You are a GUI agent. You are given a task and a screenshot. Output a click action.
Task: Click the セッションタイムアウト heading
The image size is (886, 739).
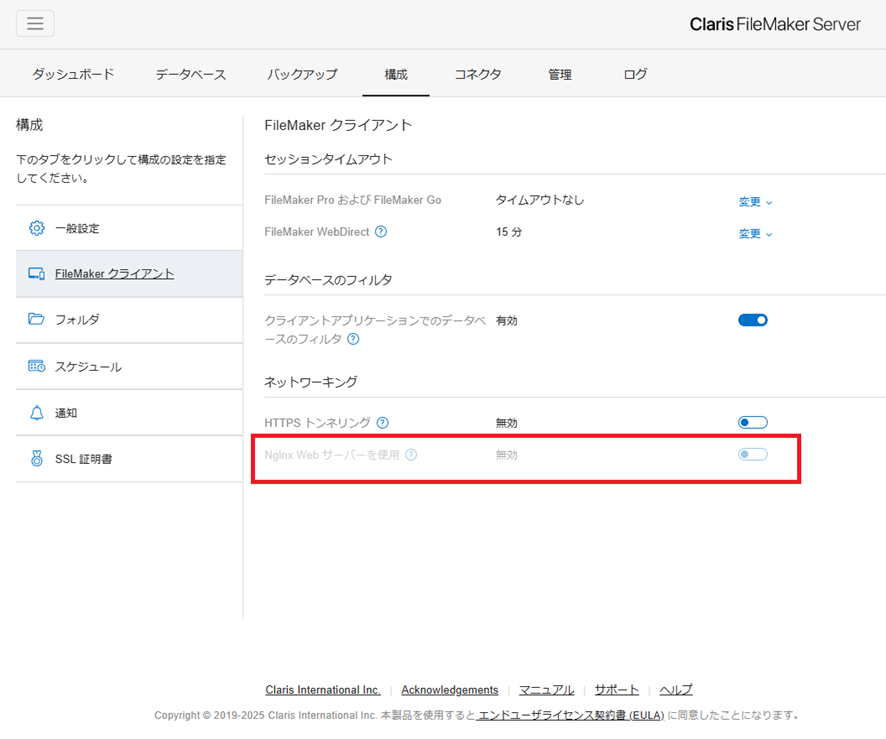(x=328, y=159)
